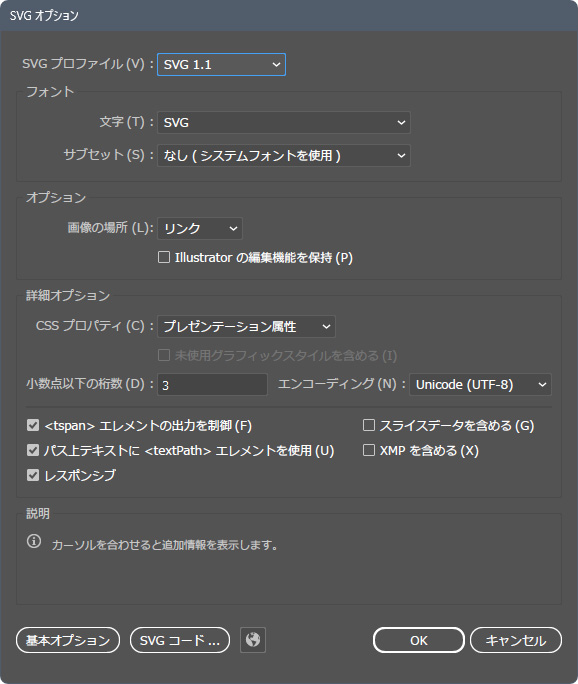
Task: Uncheck パス上テキストに <textPath> エレメントを使用
Action: click(33, 450)
